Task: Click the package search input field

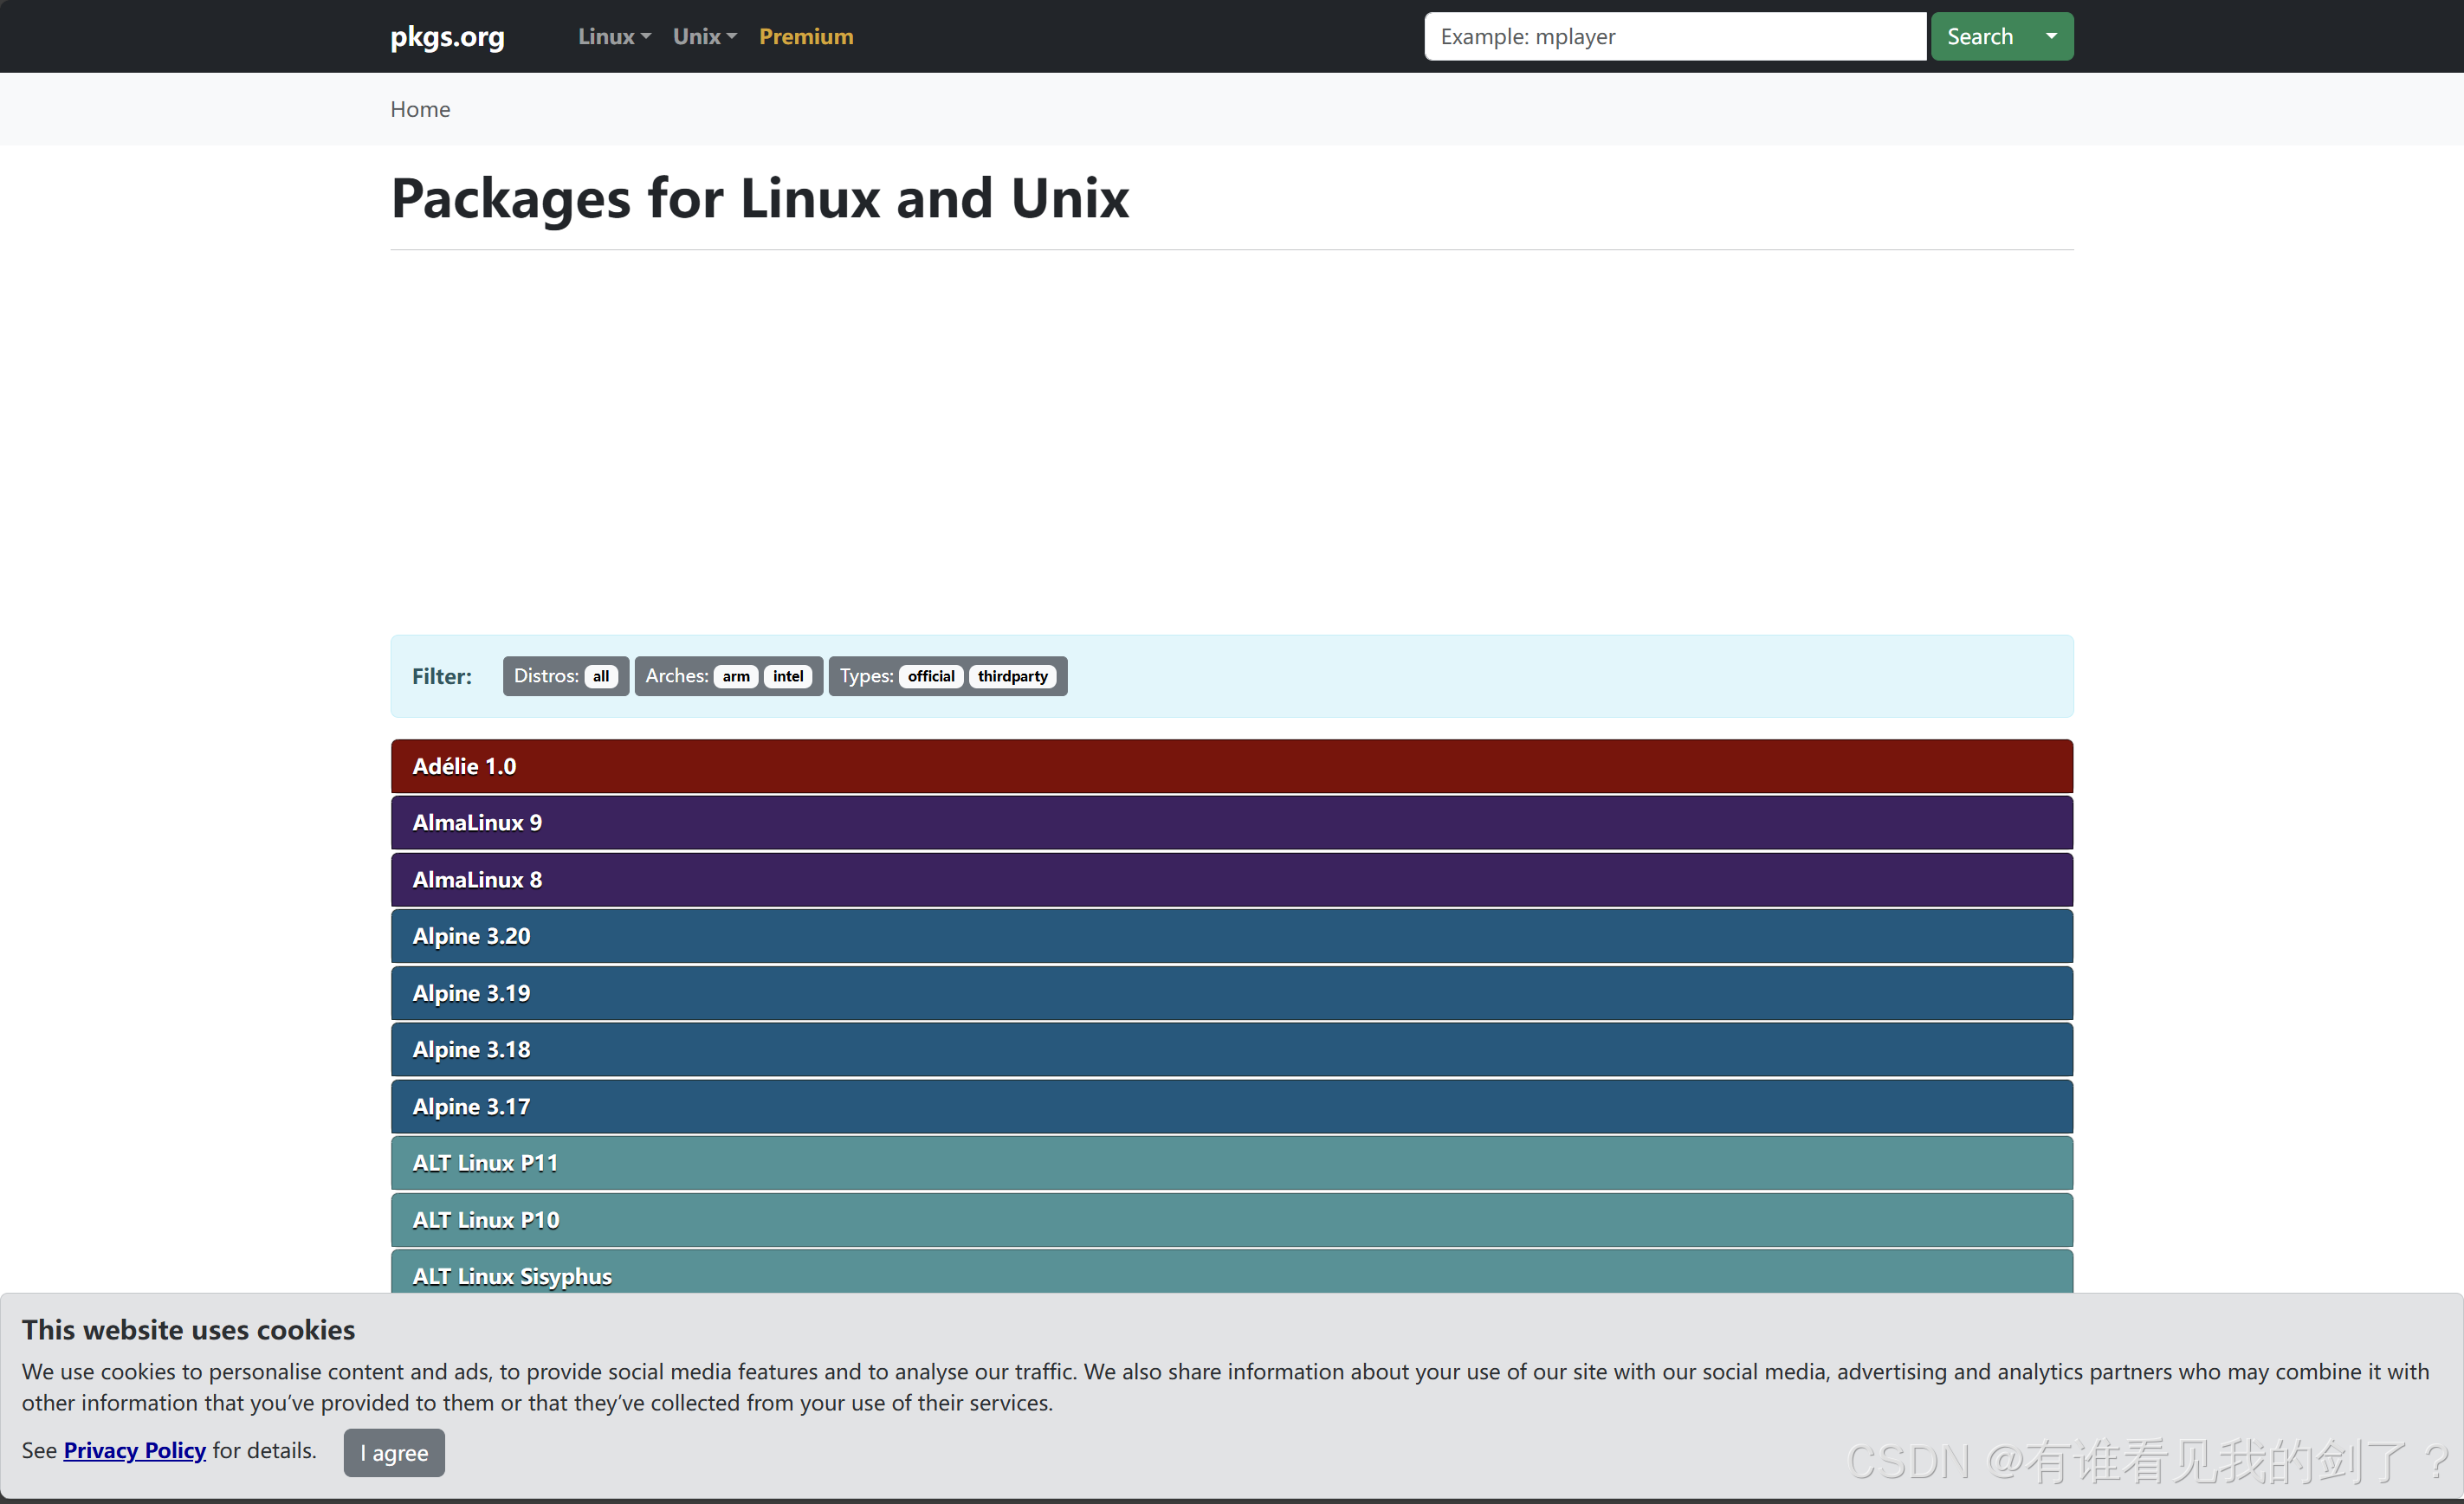Action: tap(1674, 36)
